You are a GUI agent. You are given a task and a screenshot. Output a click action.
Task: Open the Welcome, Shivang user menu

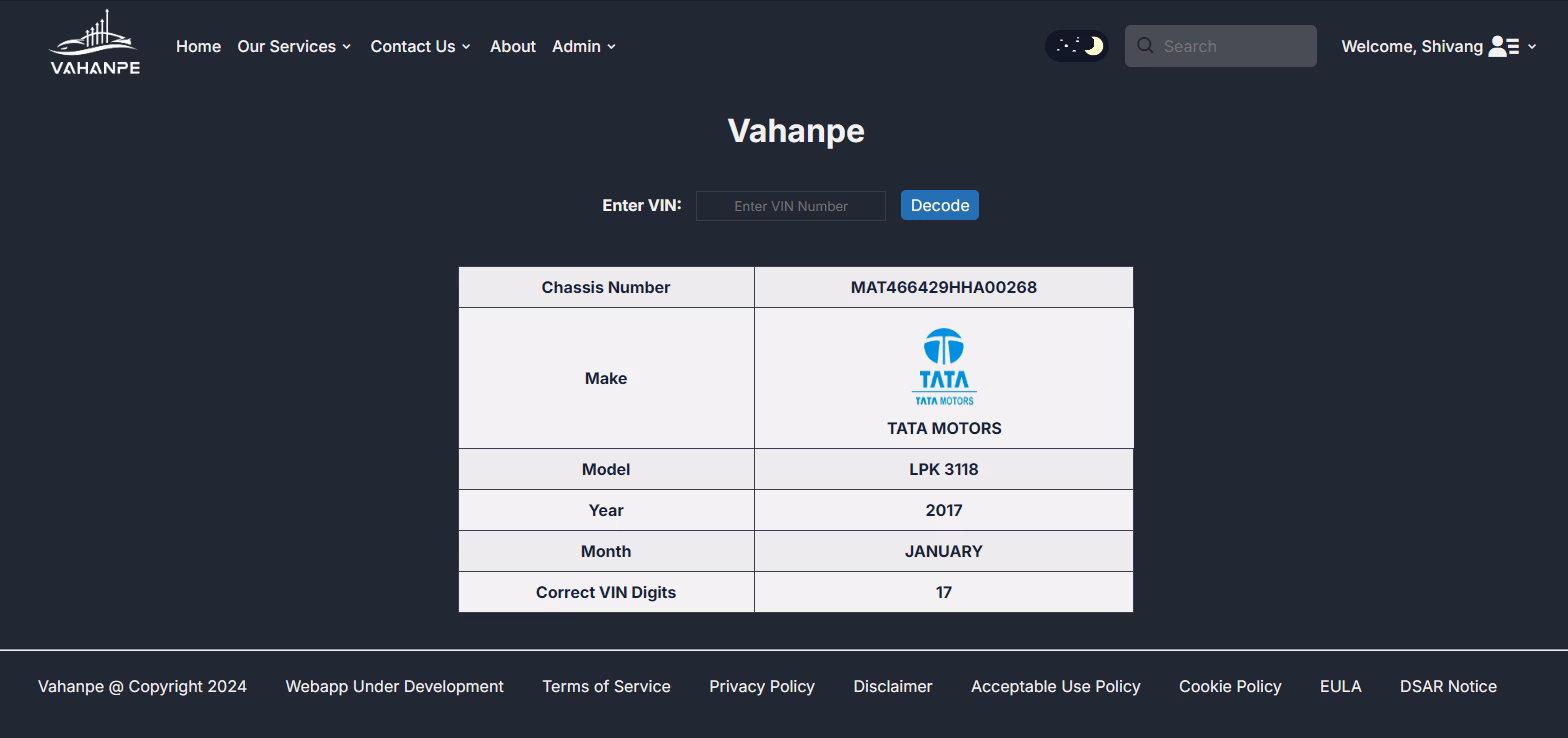[1438, 46]
